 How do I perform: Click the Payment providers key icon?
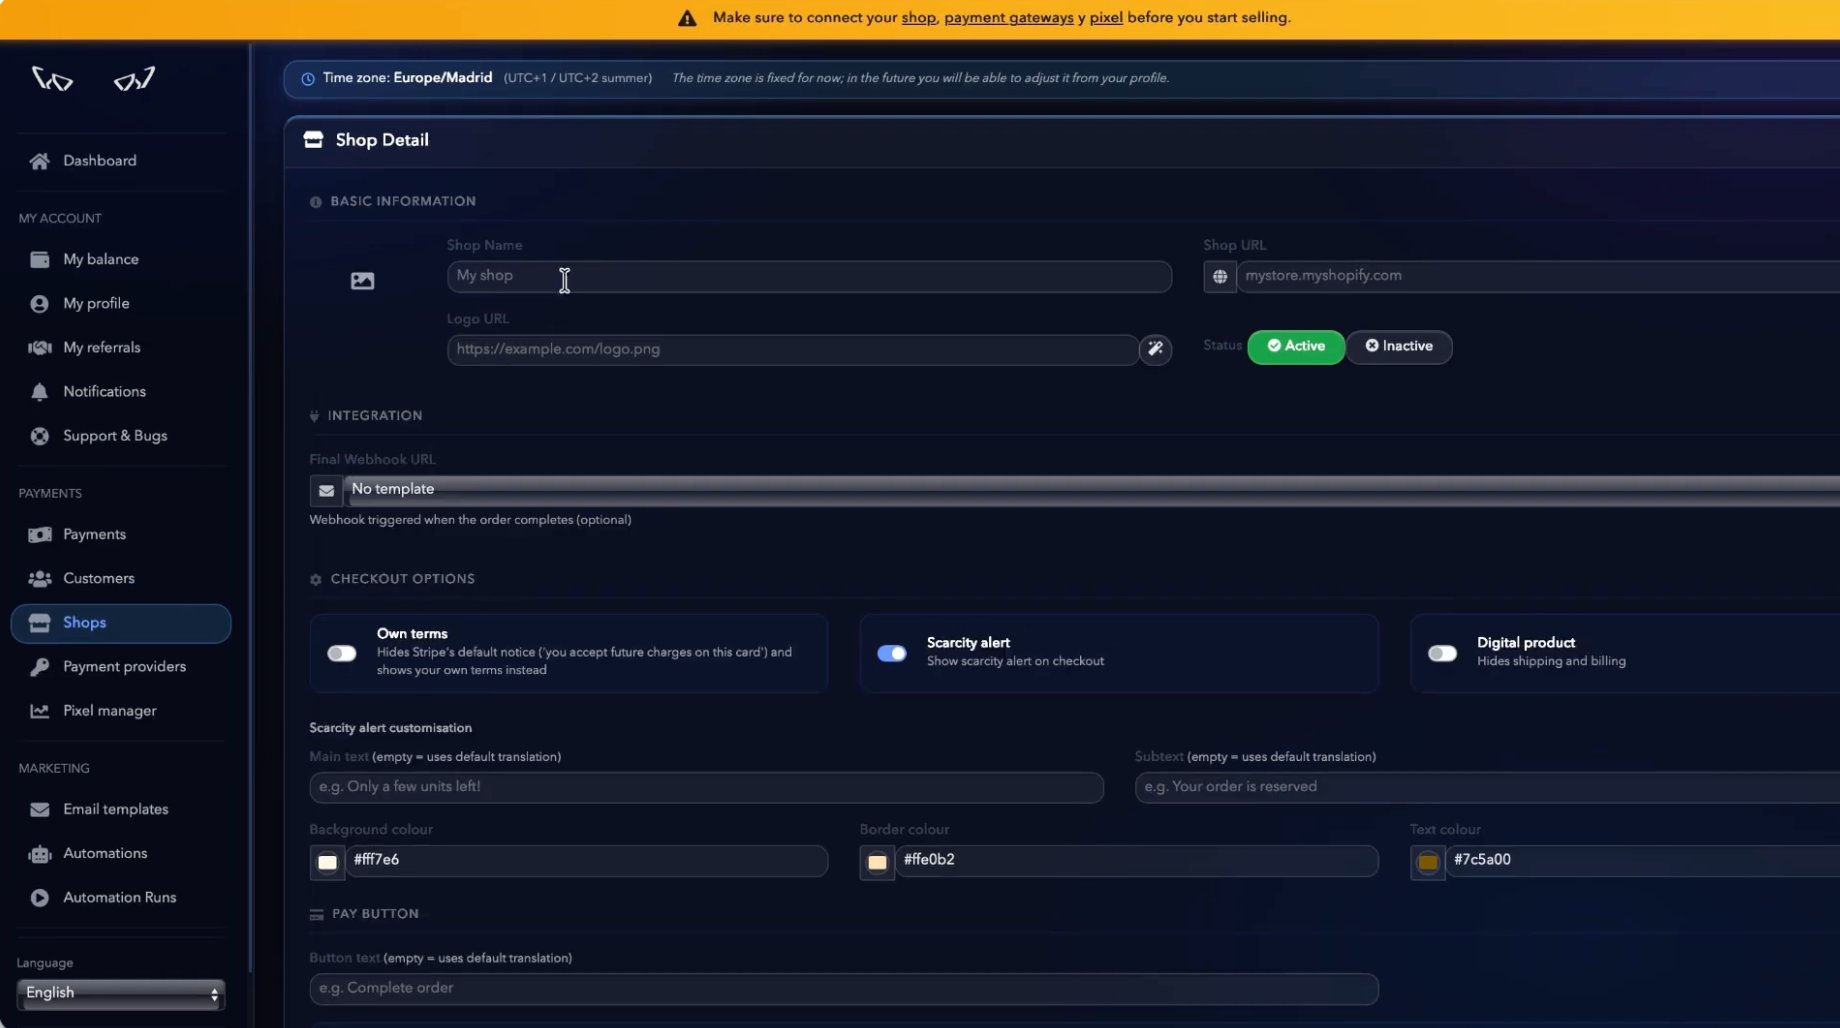pos(39,667)
